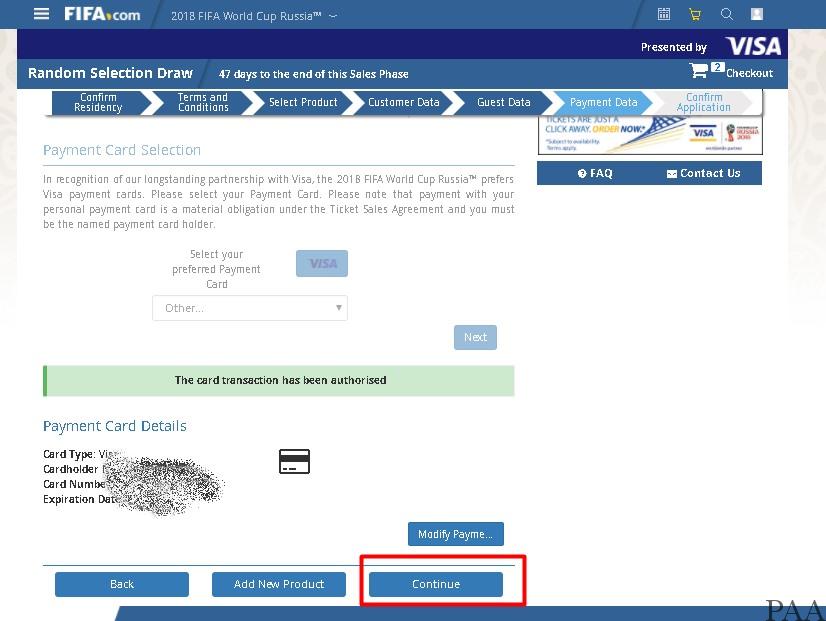Go to Terms and Conditions step
Image resolution: width=826 pixels, height=621 pixels.
coord(203,102)
